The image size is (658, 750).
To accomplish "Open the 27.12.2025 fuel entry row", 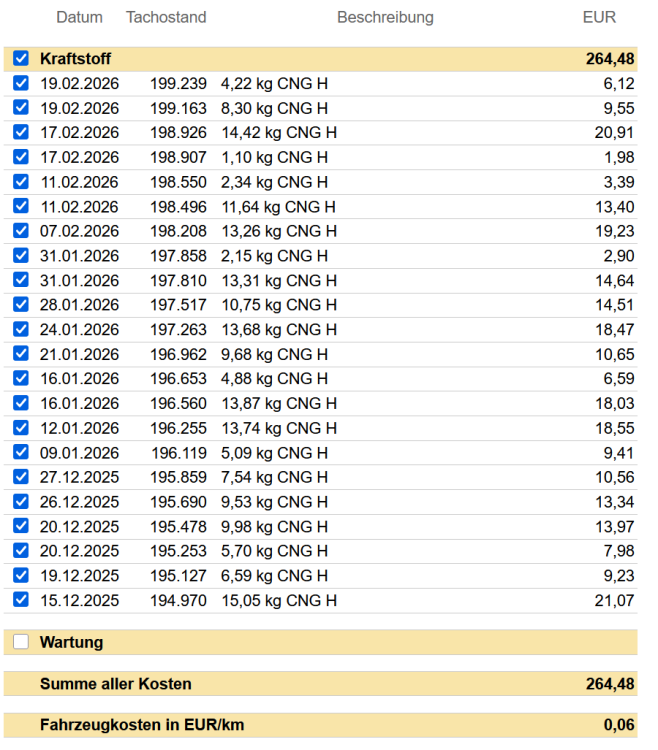I will (320, 477).
